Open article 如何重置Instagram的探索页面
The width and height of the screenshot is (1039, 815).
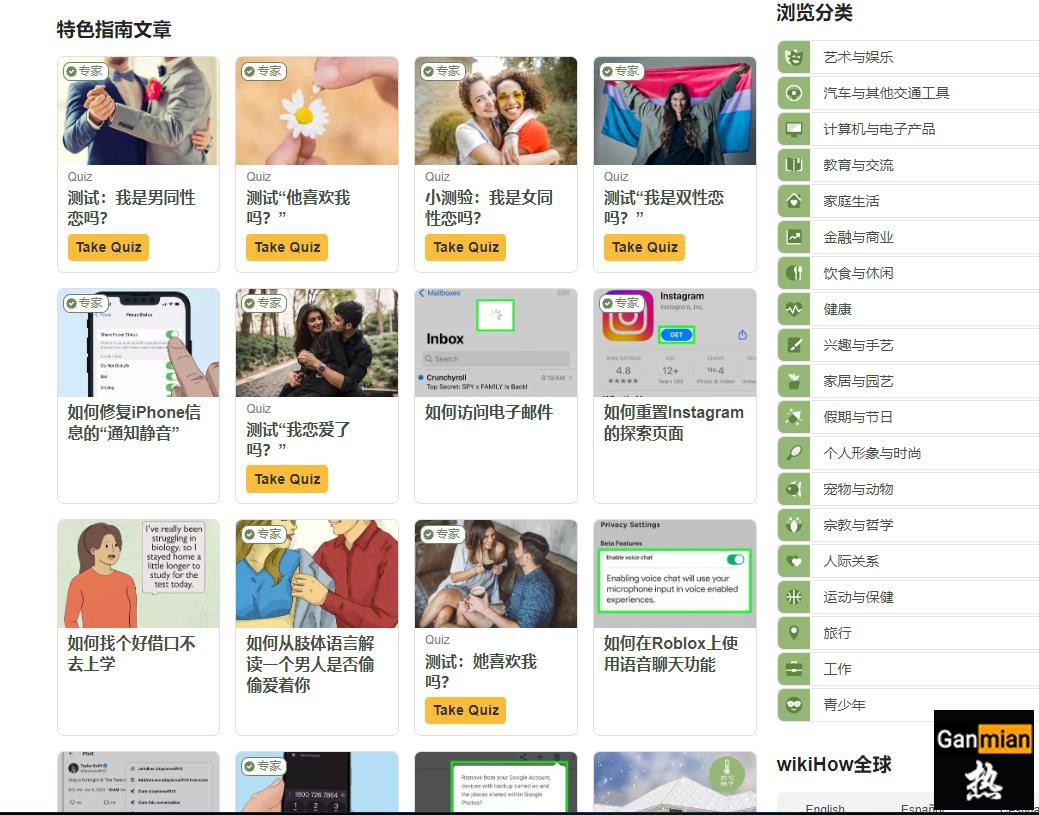click(673, 423)
